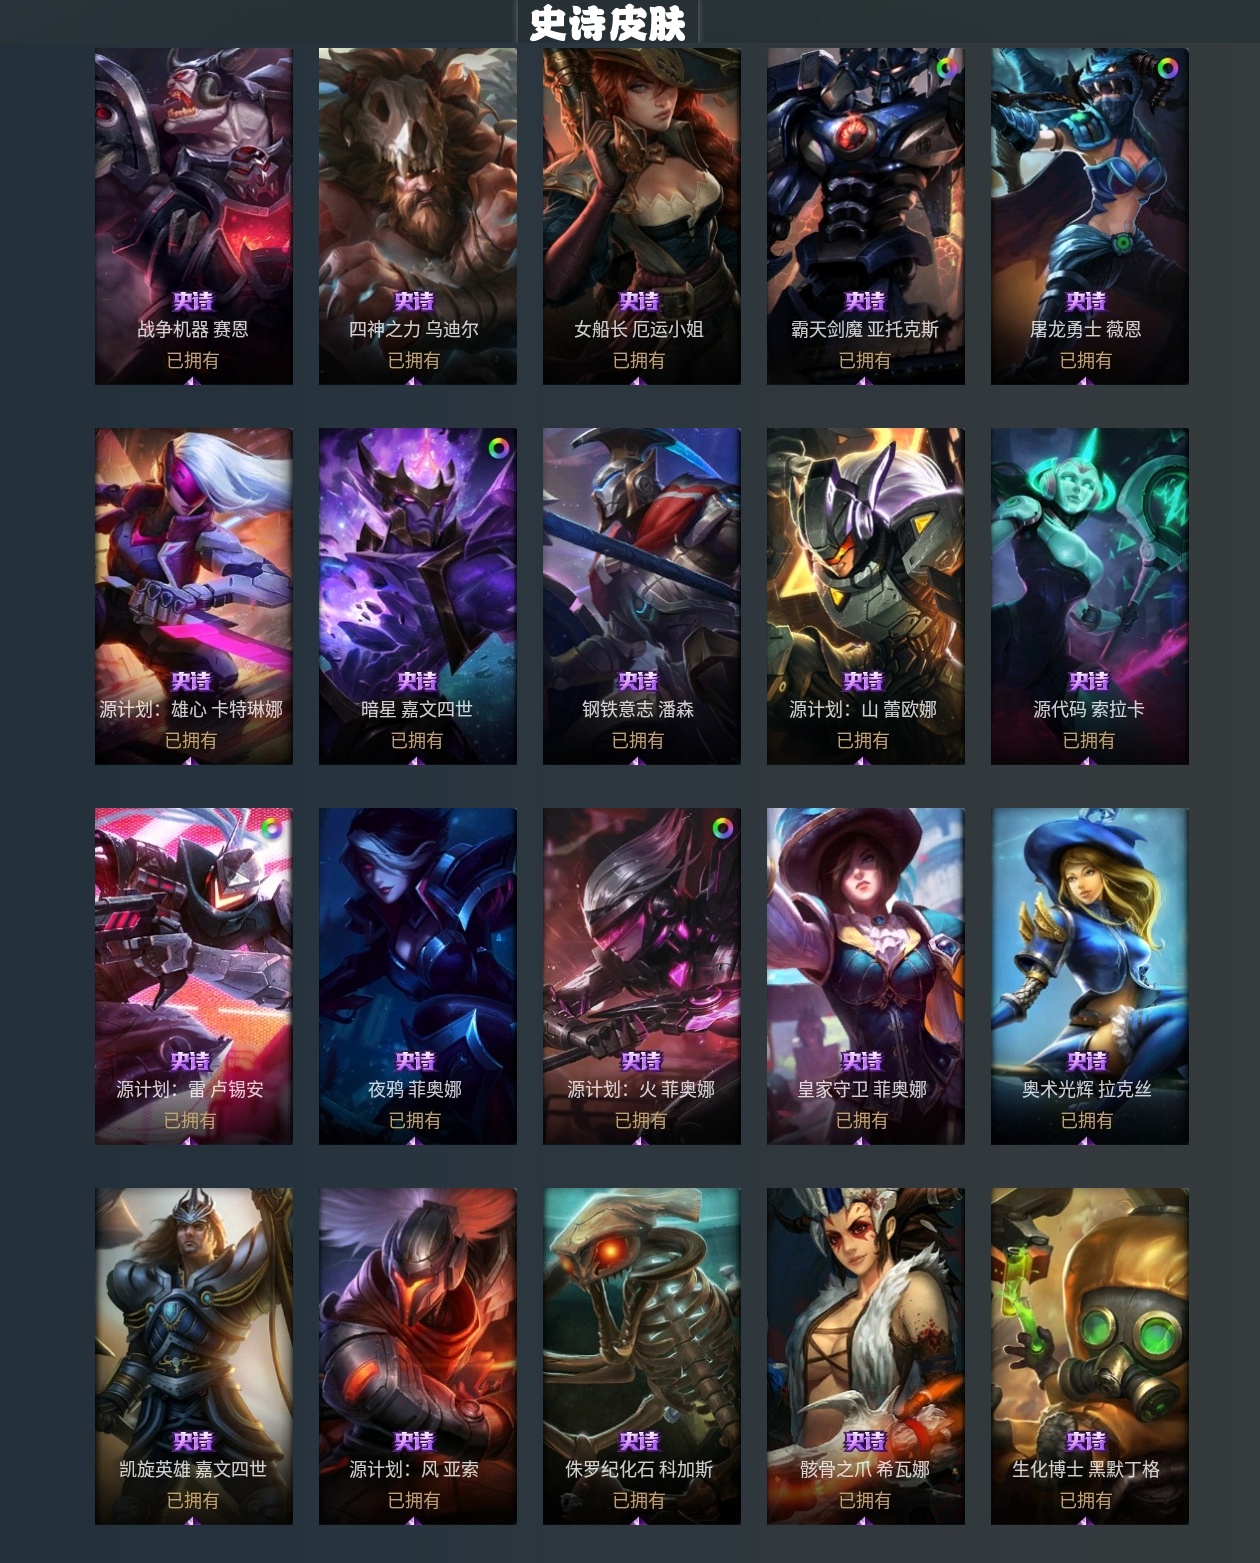Image resolution: width=1260 pixels, height=1563 pixels.
Task: Click chroma wheel icon on 暗星 嘉文四世
Action: (x=498, y=448)
